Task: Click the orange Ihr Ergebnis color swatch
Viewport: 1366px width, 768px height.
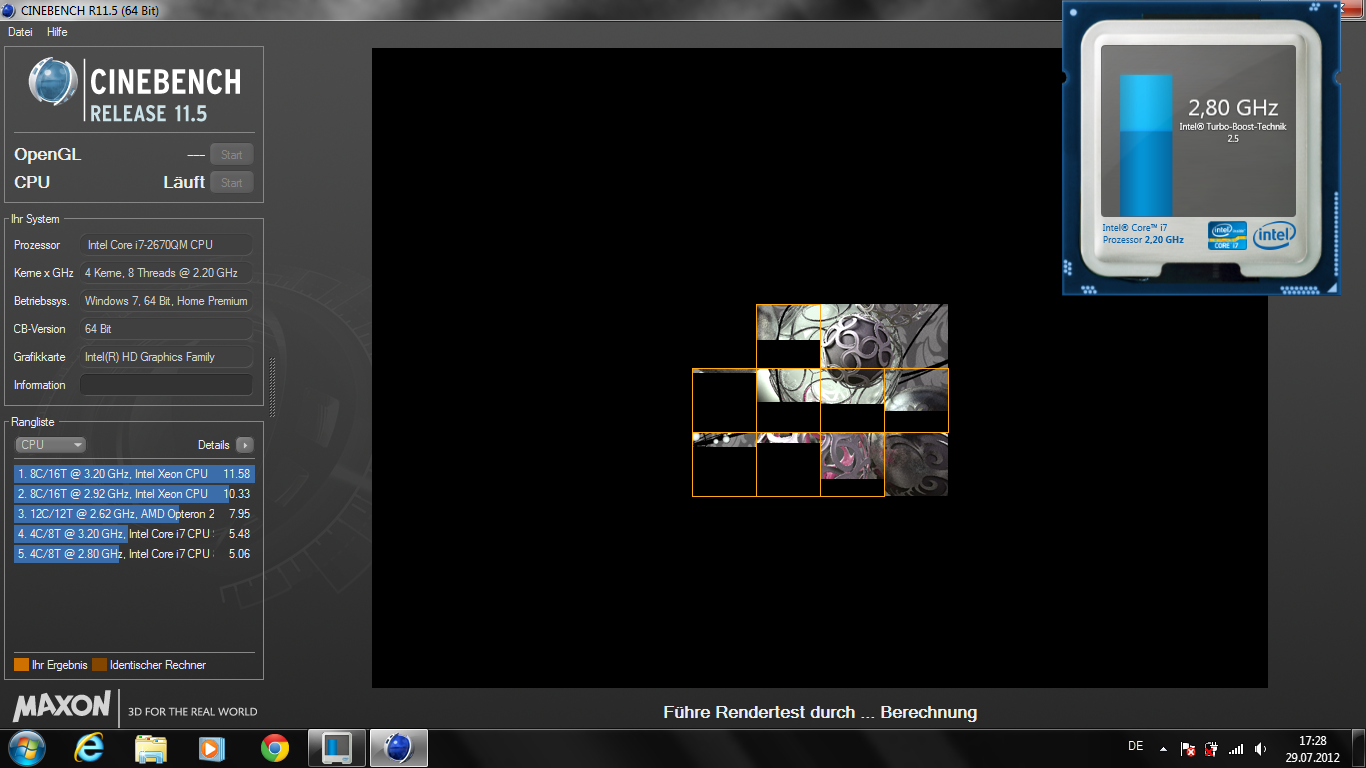Action: [21, 665]
